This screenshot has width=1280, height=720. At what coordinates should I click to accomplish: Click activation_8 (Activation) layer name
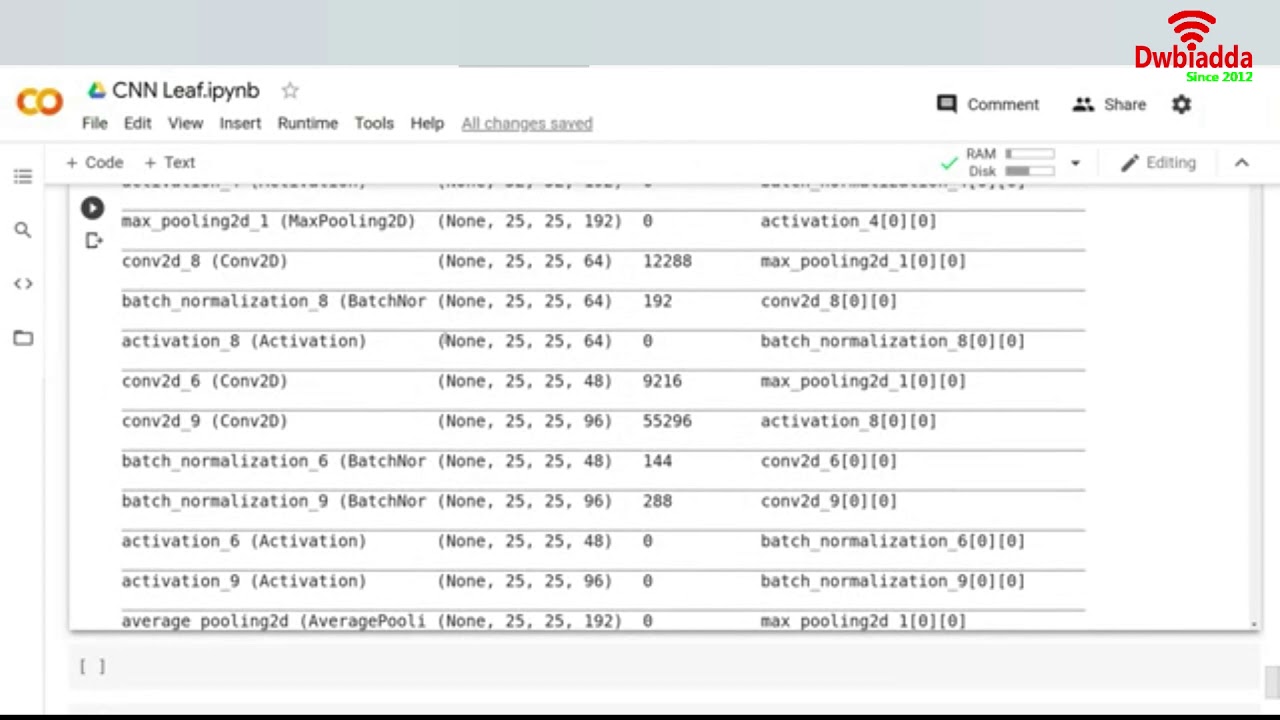point(244,341)
